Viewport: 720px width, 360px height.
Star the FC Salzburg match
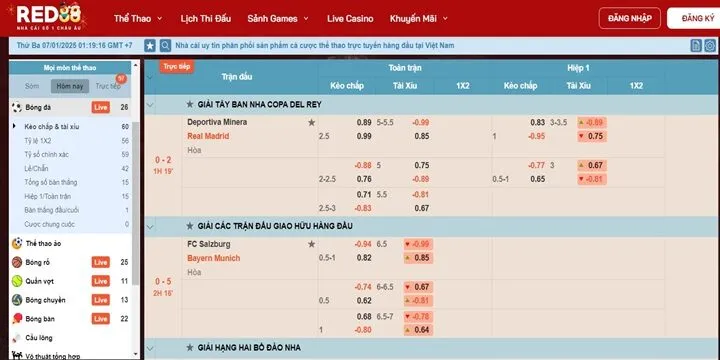tap(312, 244)
